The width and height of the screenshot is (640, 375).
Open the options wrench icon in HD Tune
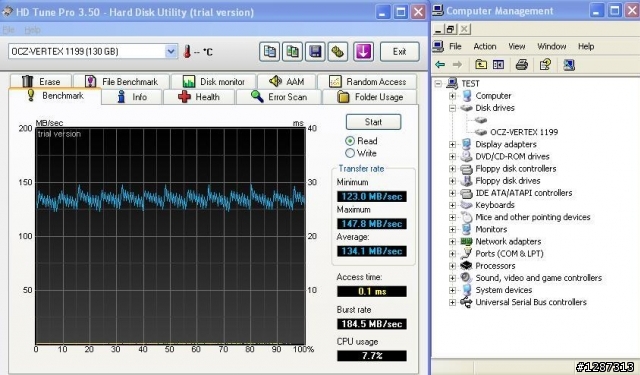pyautogui.click(x=338, y=52)
